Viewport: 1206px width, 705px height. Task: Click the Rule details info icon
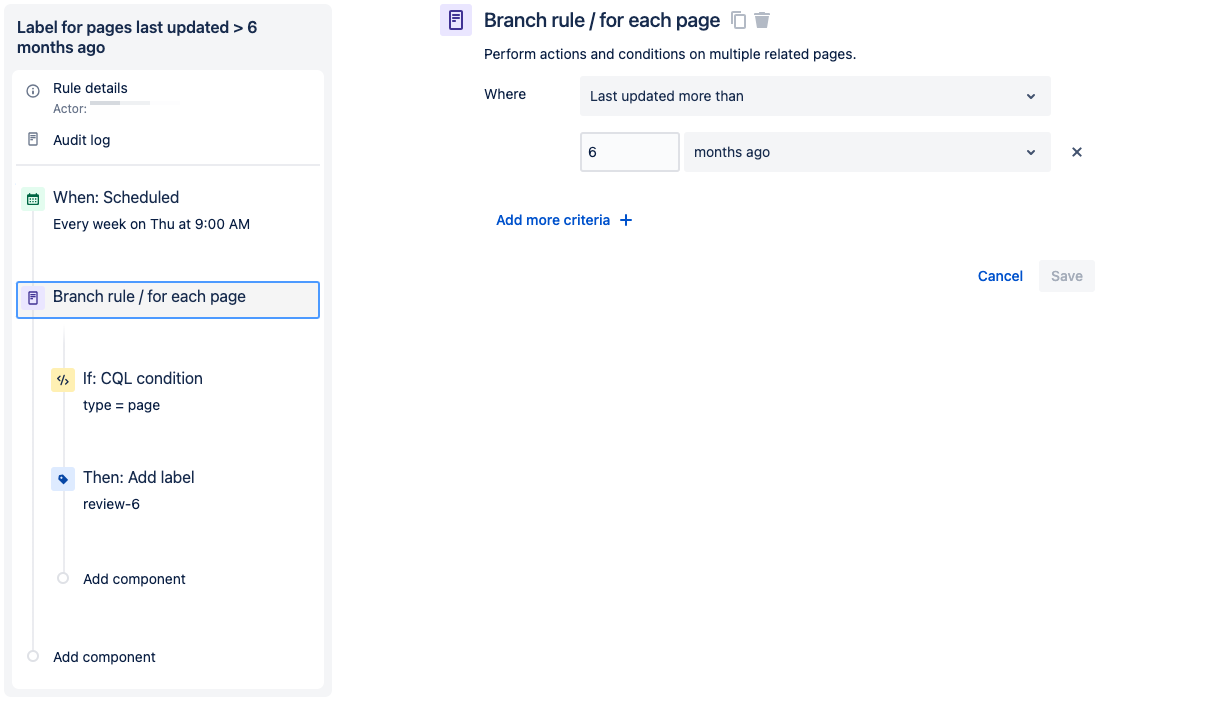click(33, 90)
